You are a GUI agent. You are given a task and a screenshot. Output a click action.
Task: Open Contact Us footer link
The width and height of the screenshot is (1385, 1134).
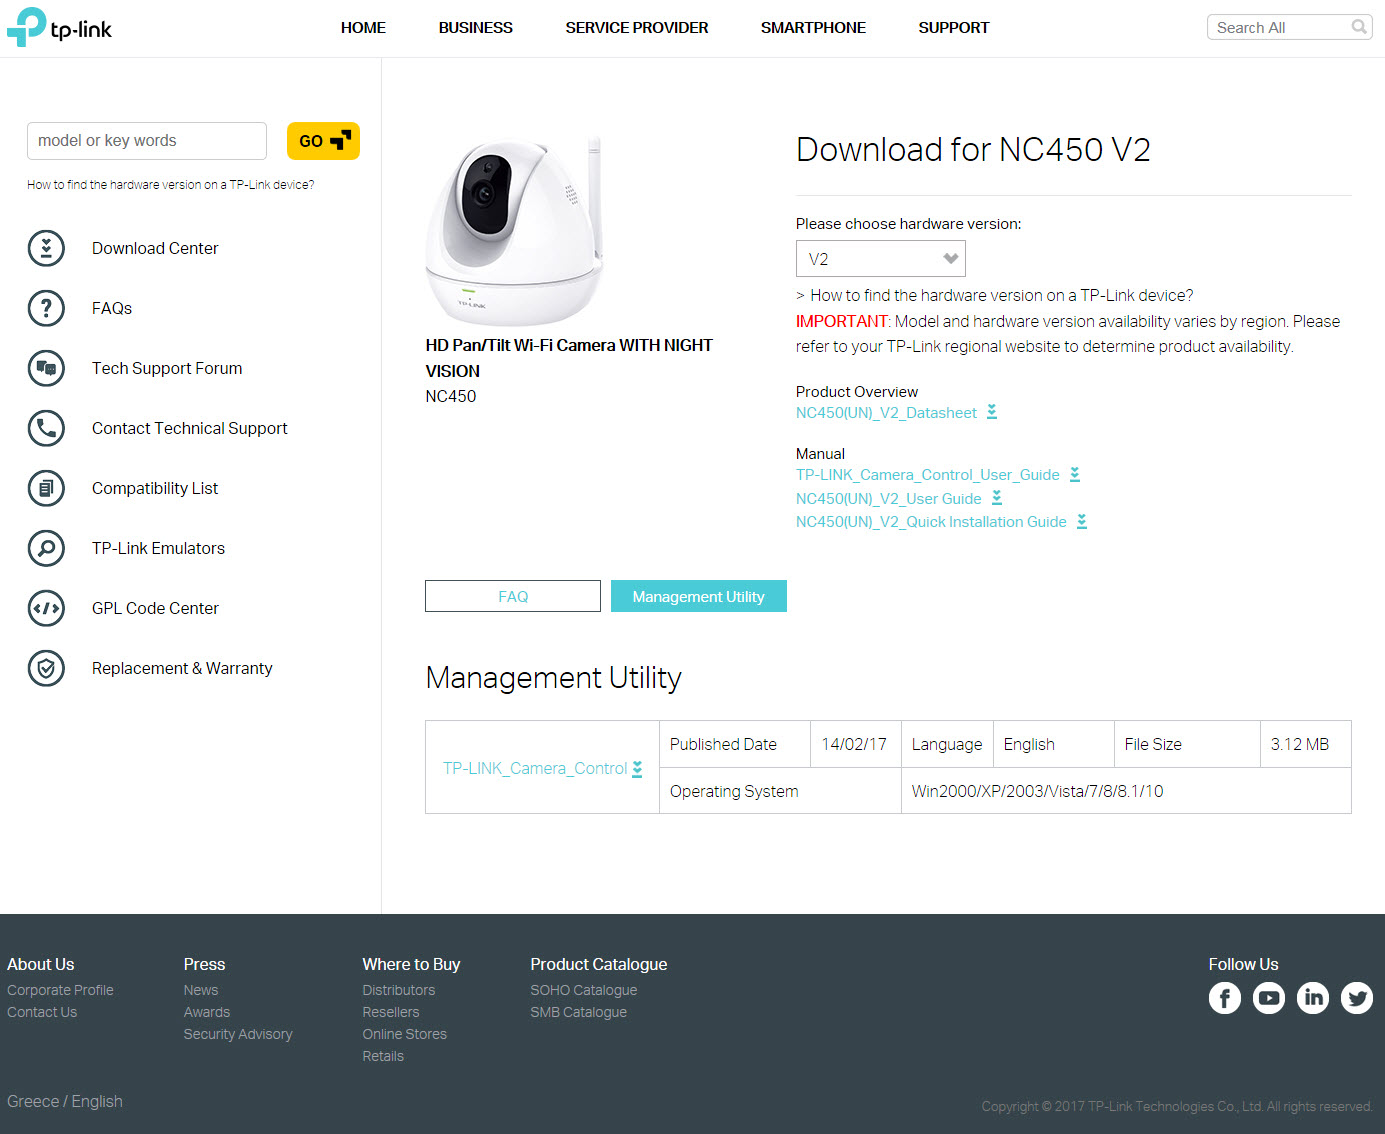[x=42, y=1012]
